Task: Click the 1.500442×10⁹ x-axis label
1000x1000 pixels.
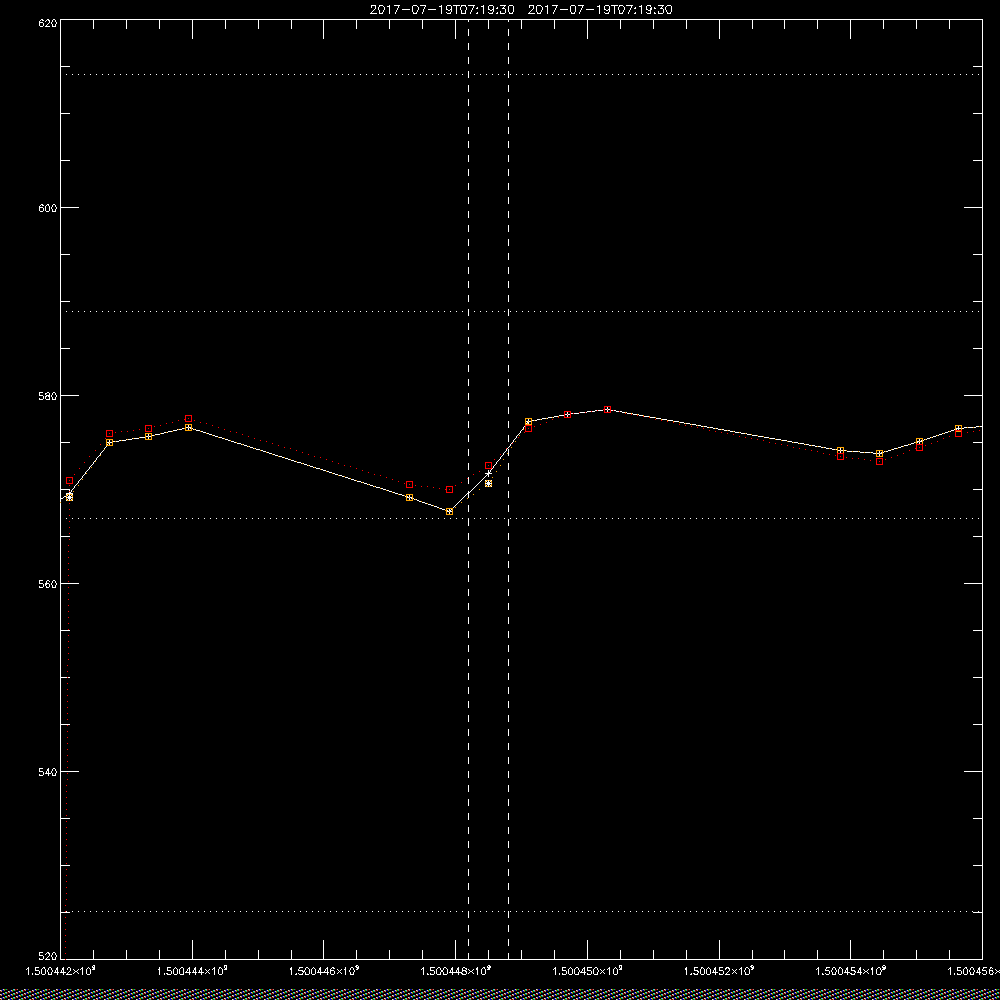Action: point(61,971)
